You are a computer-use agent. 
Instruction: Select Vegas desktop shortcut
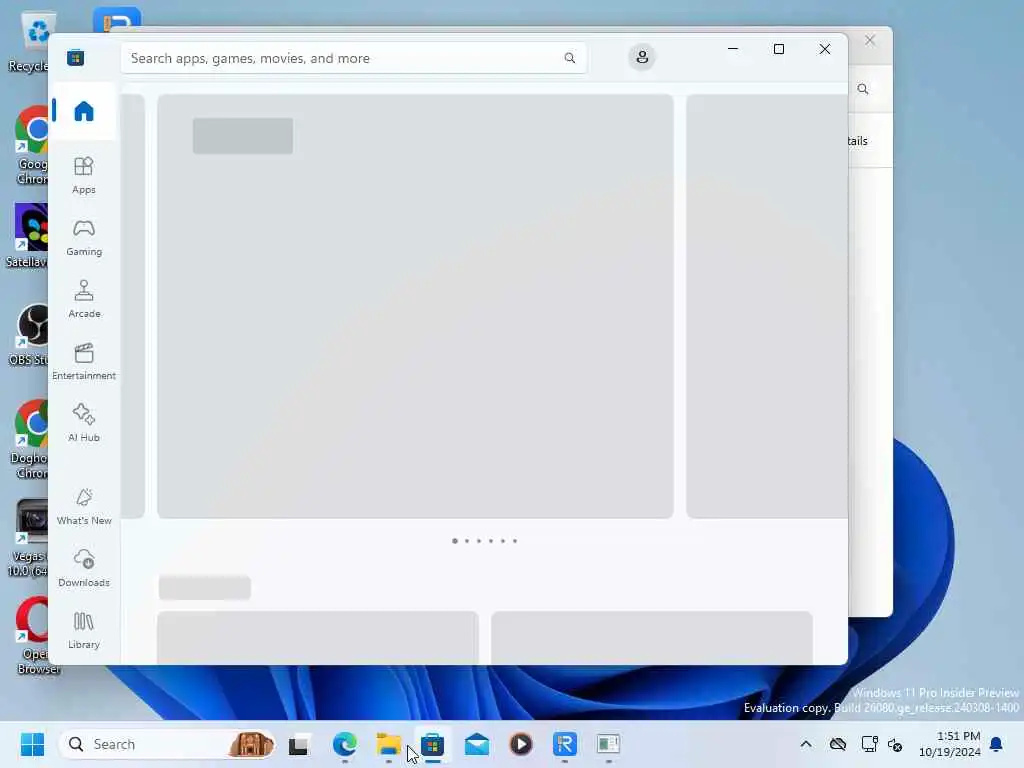[29, 538]
